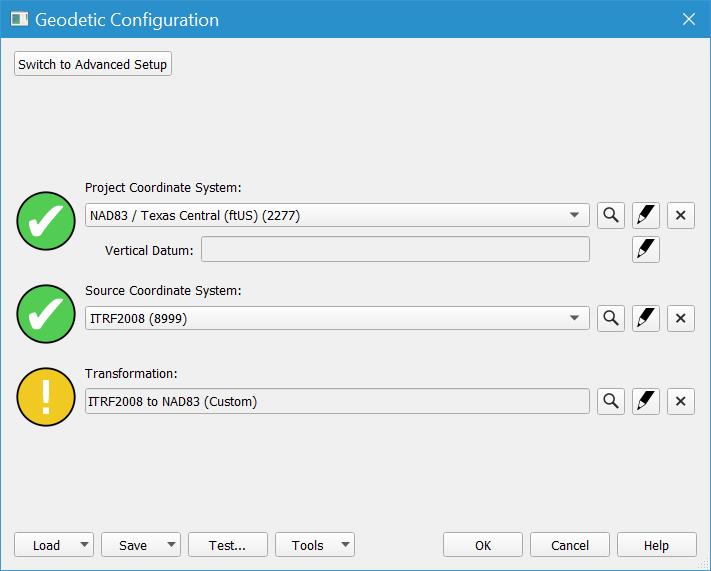This screenshot has width=711, height=571.
Task: Edit the source coordinate system
Action: click(x=646, y=318)
